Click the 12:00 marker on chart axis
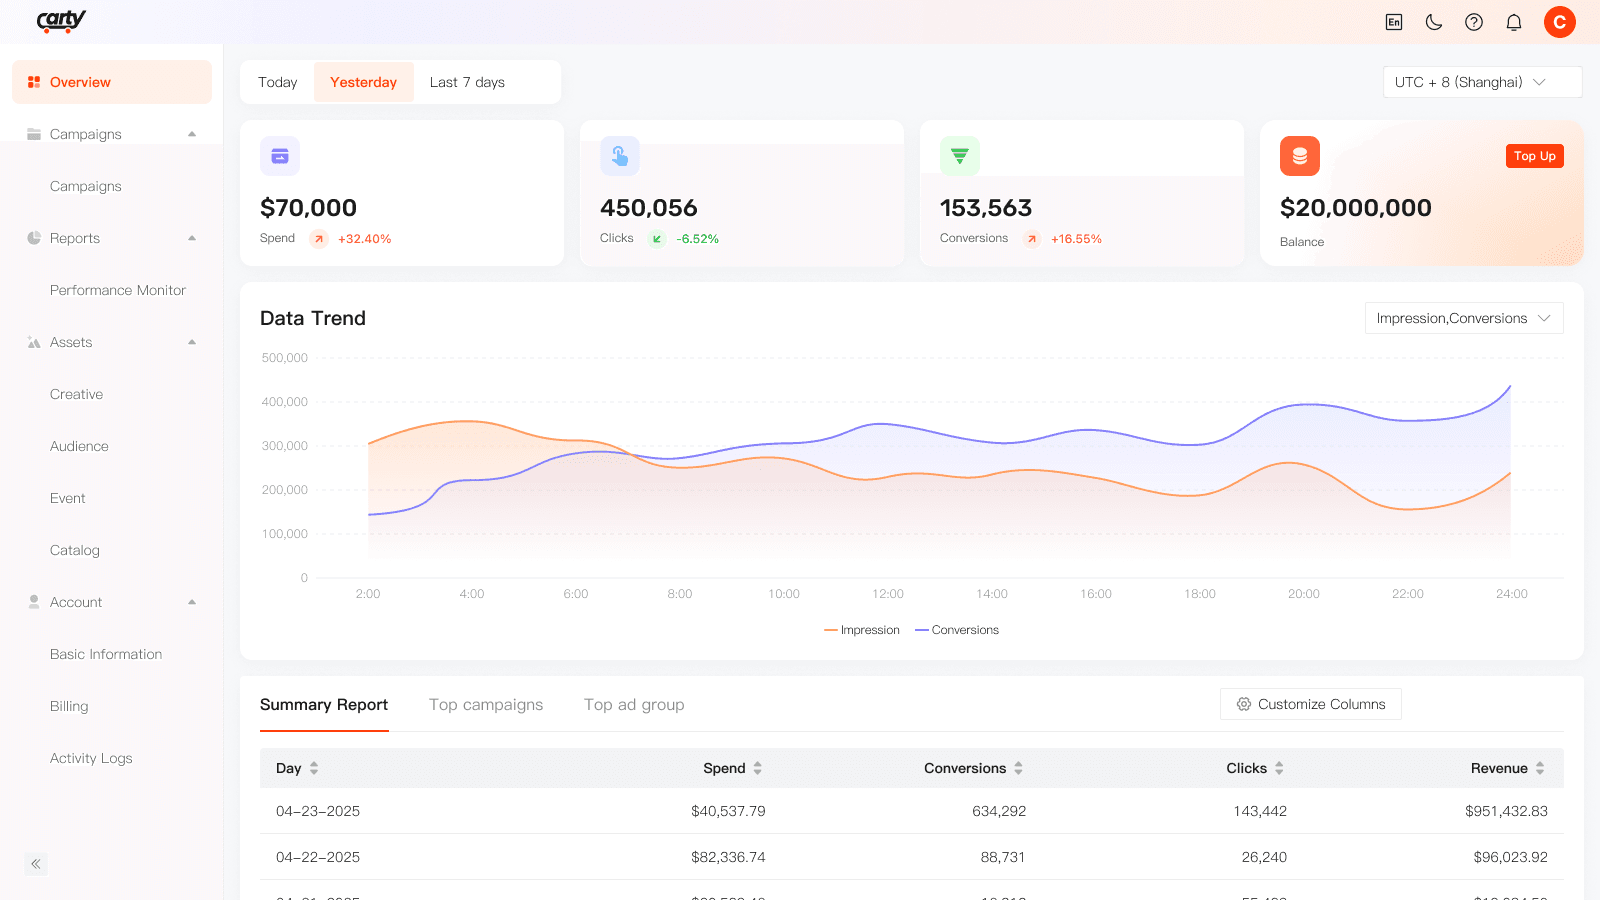 [x=888, y=594]
